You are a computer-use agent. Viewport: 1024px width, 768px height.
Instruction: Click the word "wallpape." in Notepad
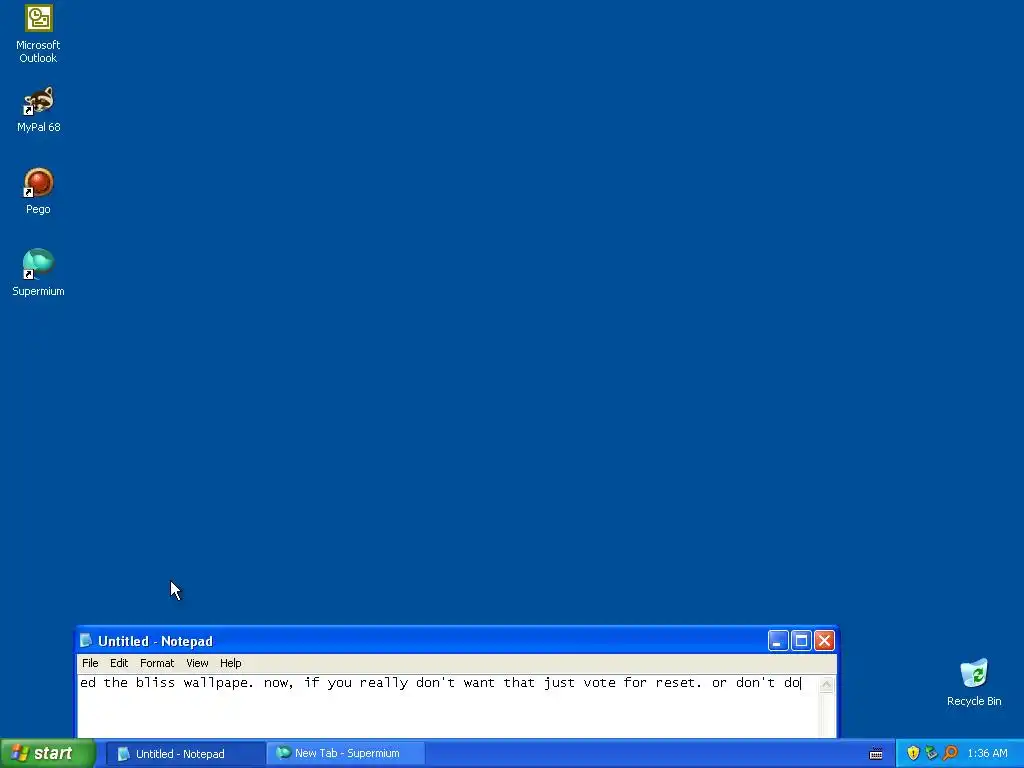tap(218, 683)
